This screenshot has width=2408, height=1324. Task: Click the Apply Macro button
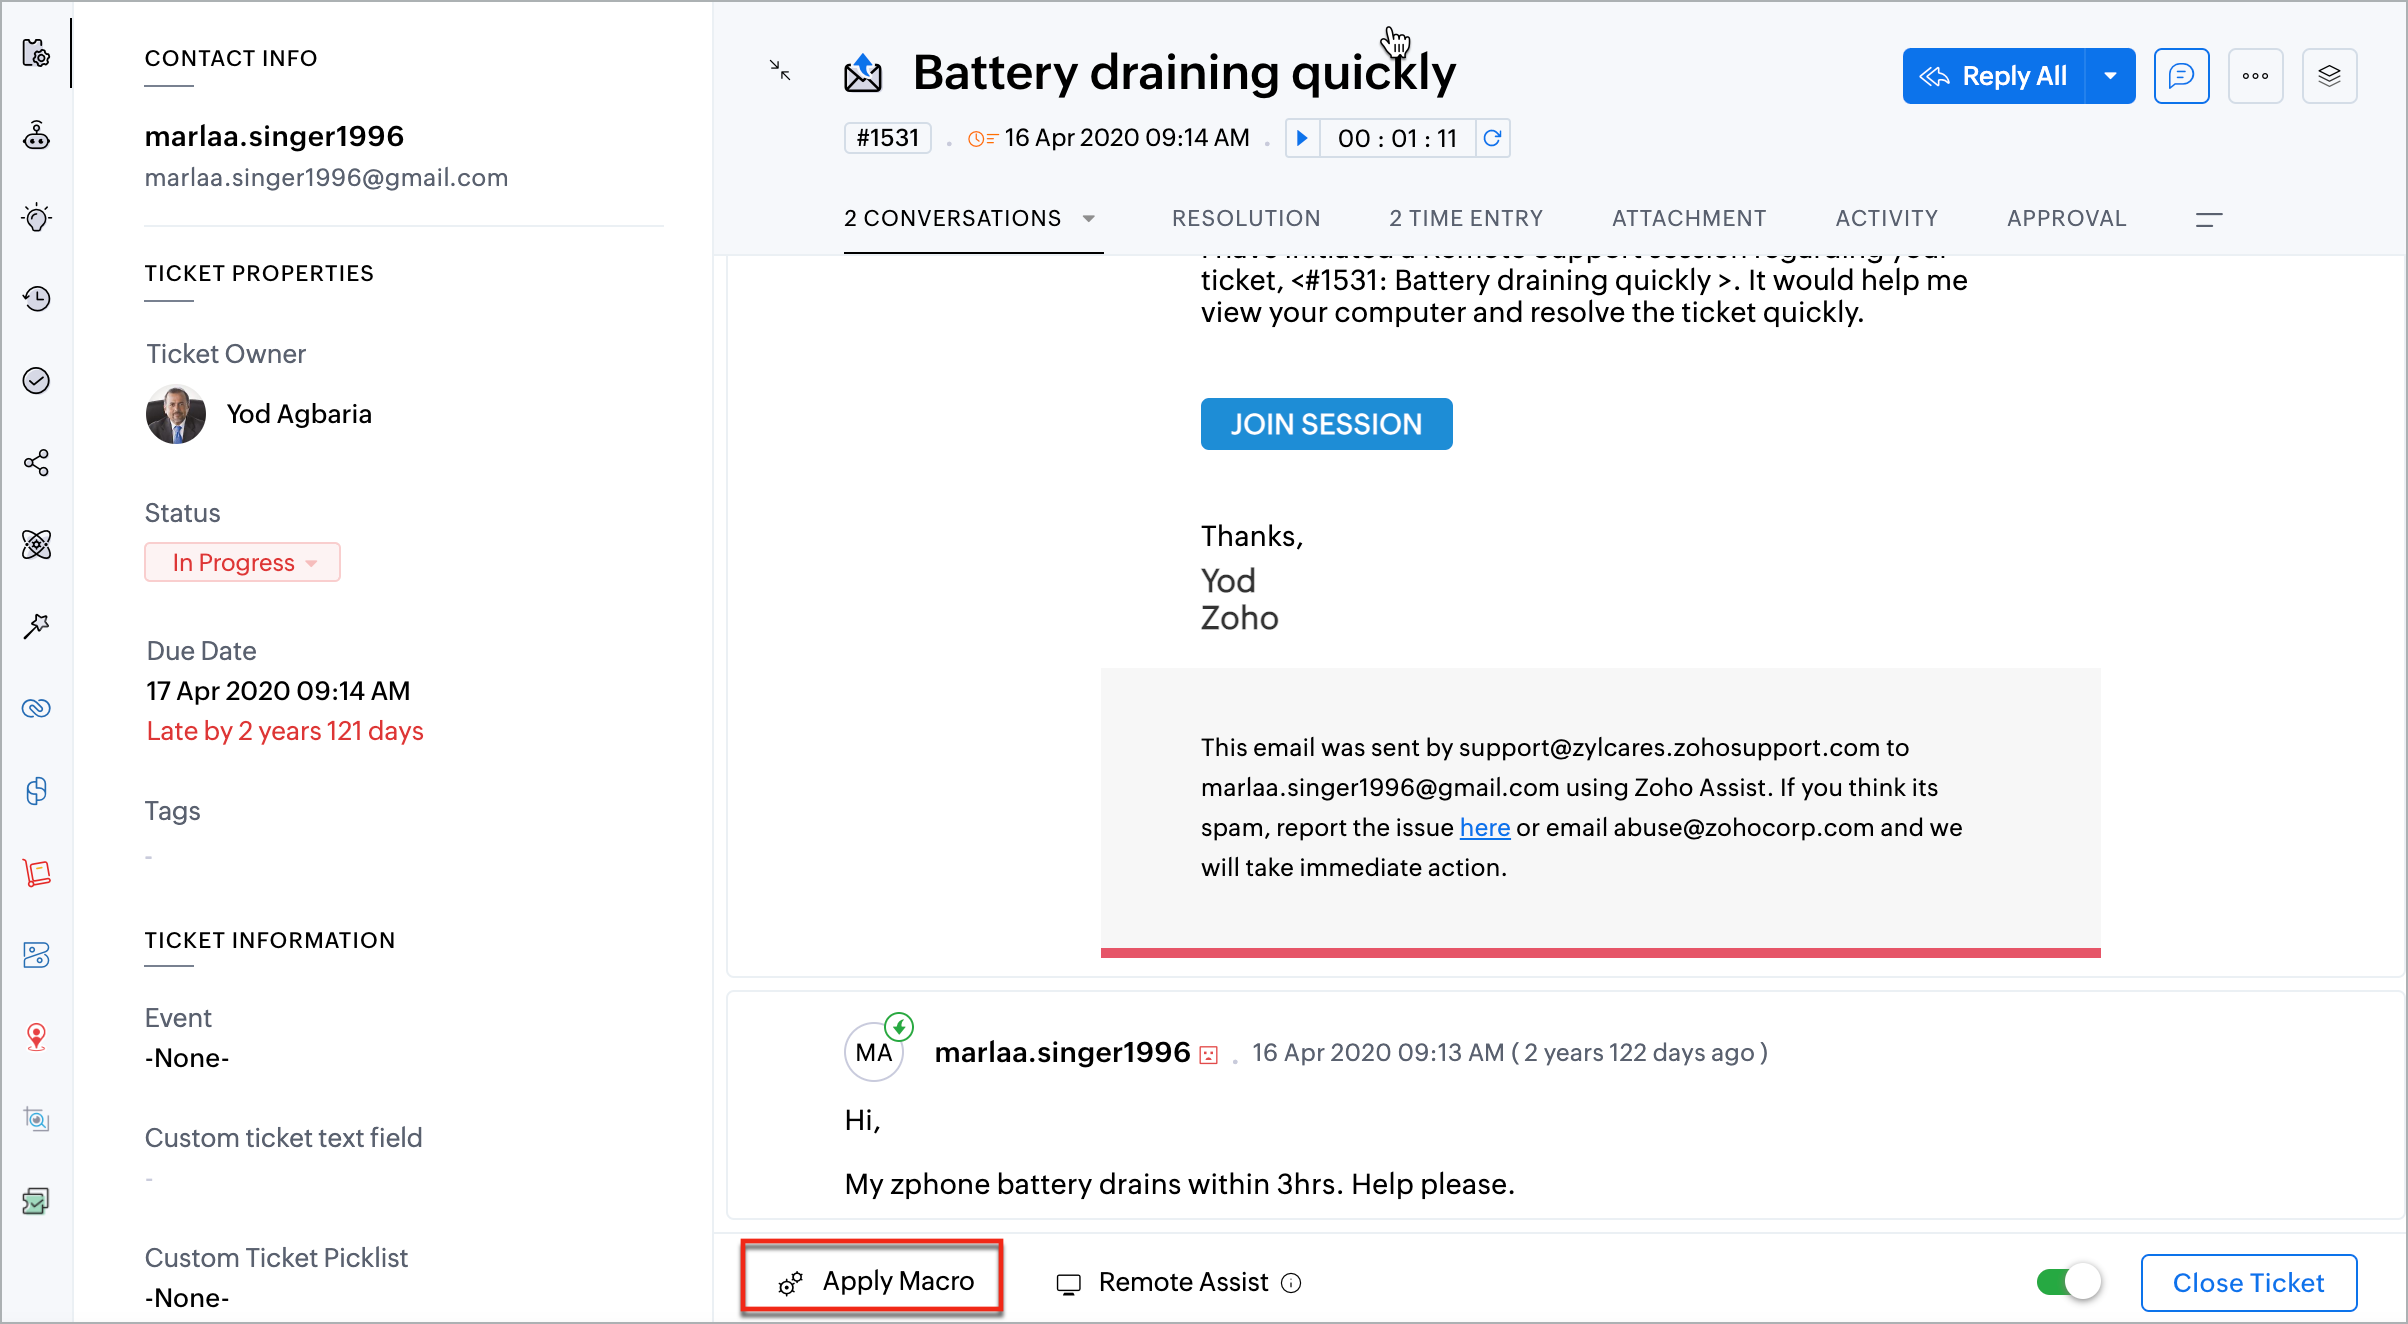point(873,1280)
